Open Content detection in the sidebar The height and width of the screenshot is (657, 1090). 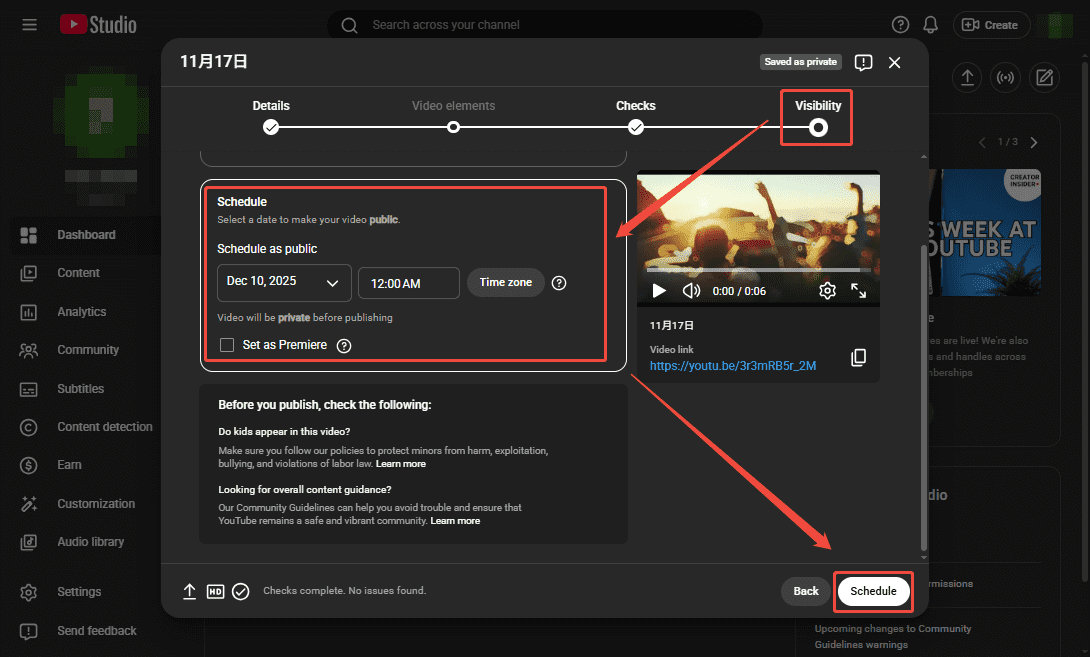[x=104, y=427]
